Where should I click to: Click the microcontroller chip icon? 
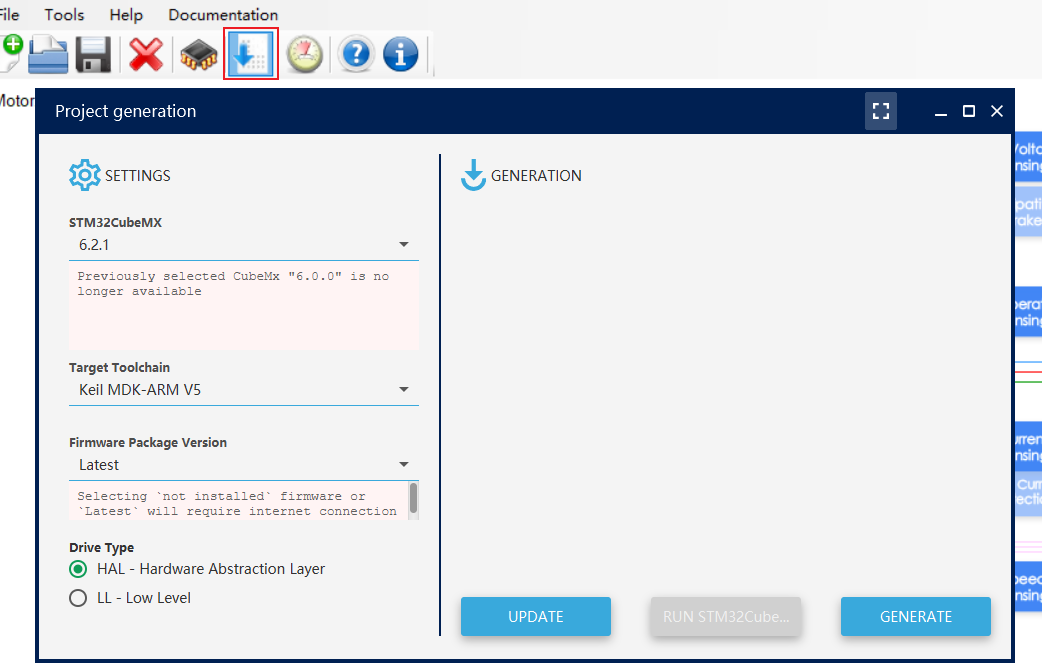click(x=199, y=54)
